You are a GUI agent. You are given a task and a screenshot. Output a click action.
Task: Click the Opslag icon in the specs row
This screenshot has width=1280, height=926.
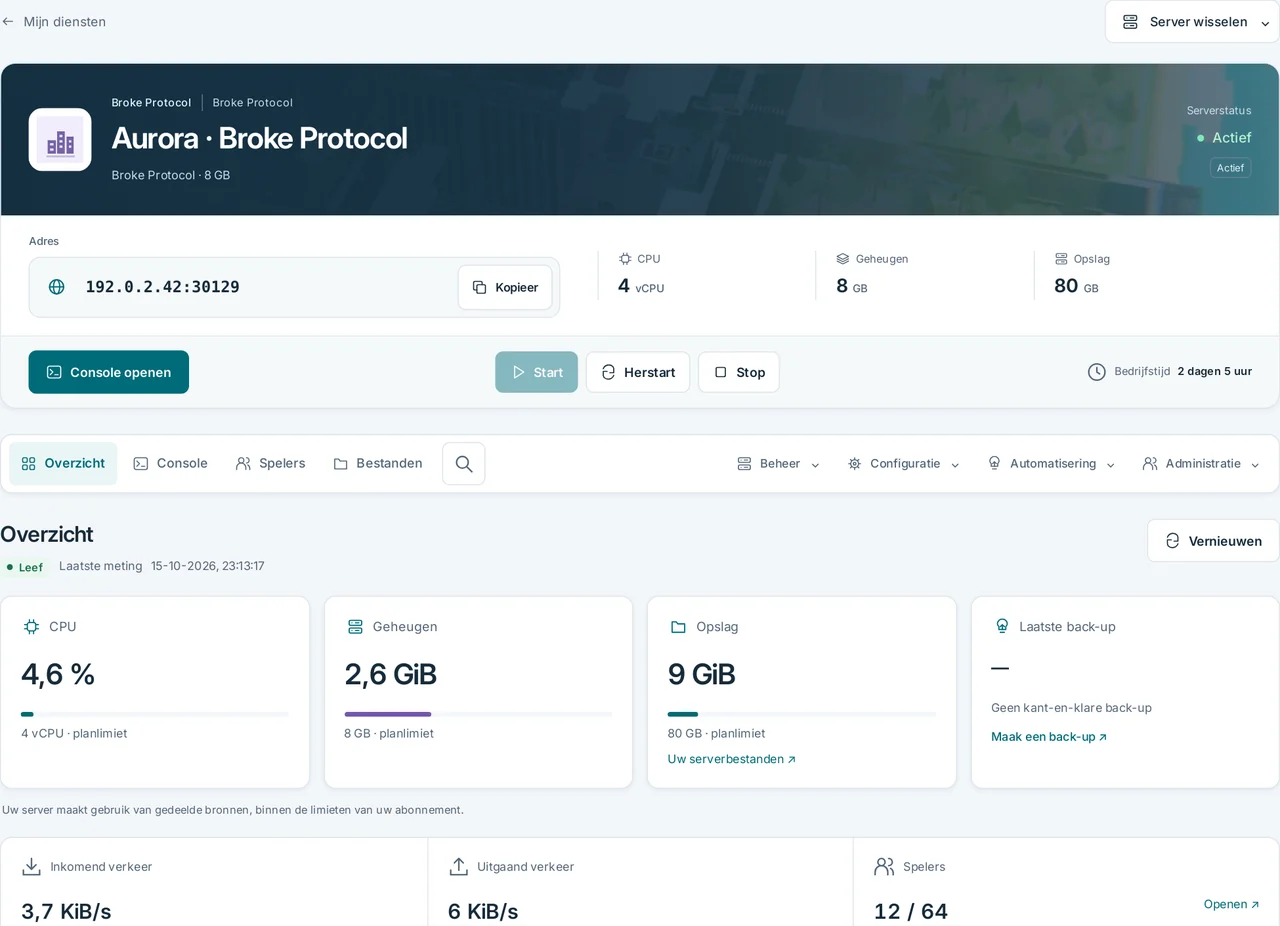click(1061, 259)
